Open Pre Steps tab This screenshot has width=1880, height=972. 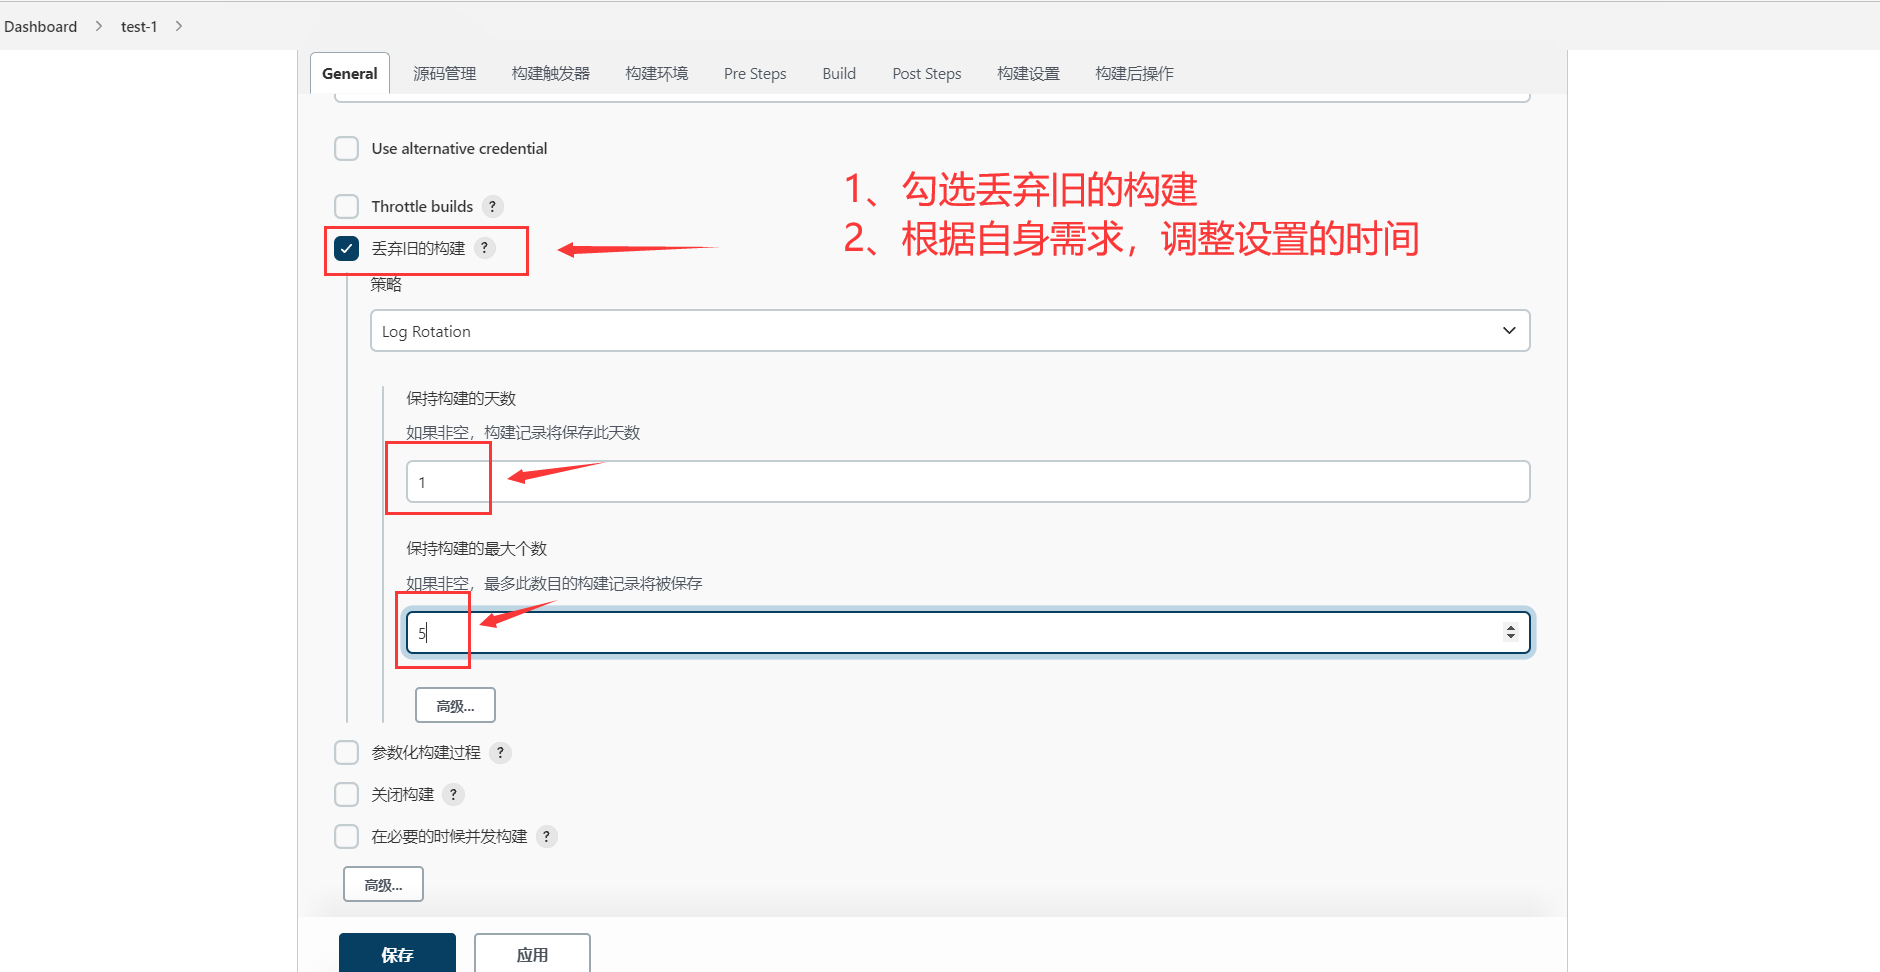tap(755, 73)
